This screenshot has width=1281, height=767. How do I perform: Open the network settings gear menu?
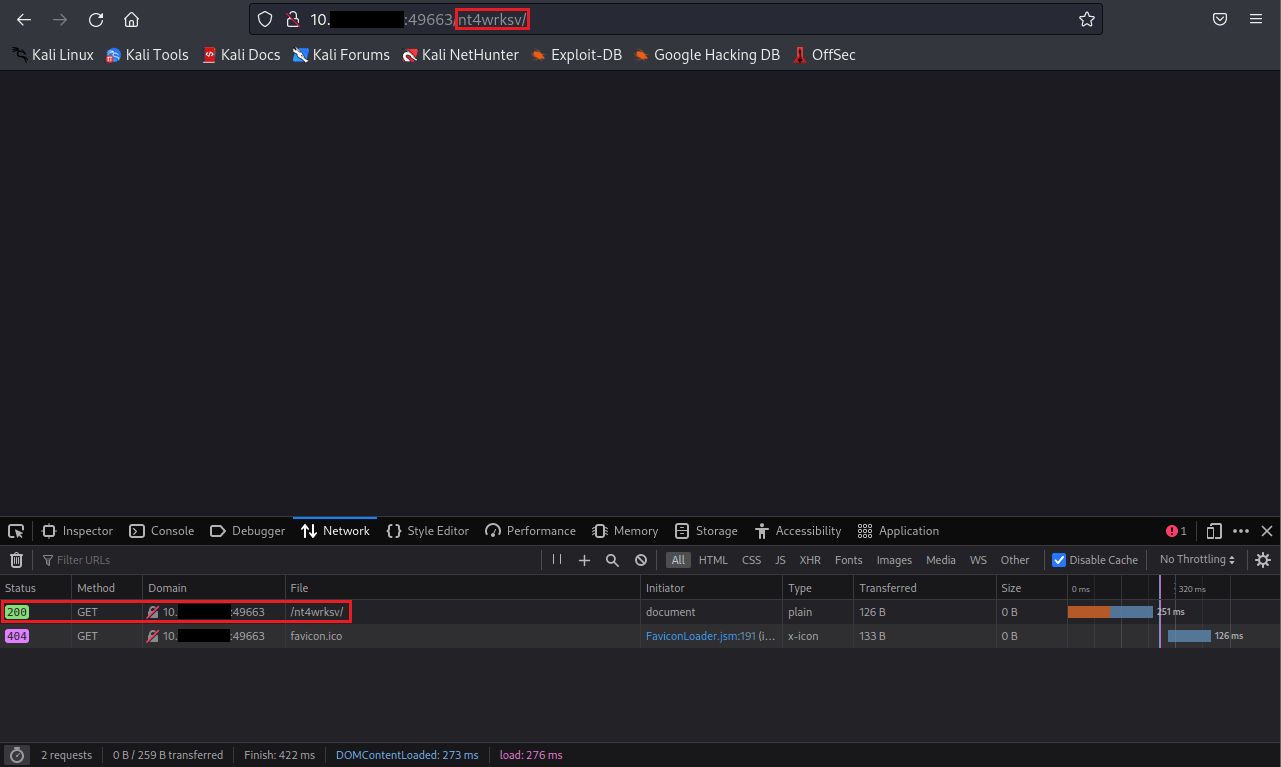coord(1263,560)
